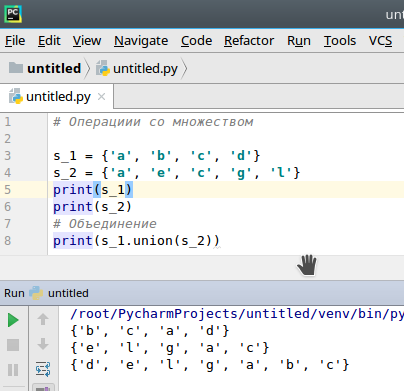Close the untitled.py editor tab
404x391 pixels.
pyautogui.click(x=101, y=97)
